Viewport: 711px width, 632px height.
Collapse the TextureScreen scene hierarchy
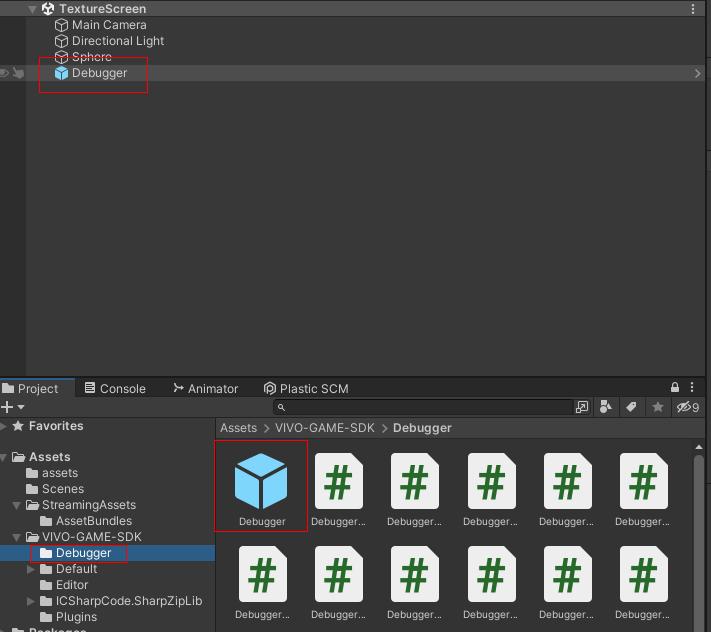[33, 9]
